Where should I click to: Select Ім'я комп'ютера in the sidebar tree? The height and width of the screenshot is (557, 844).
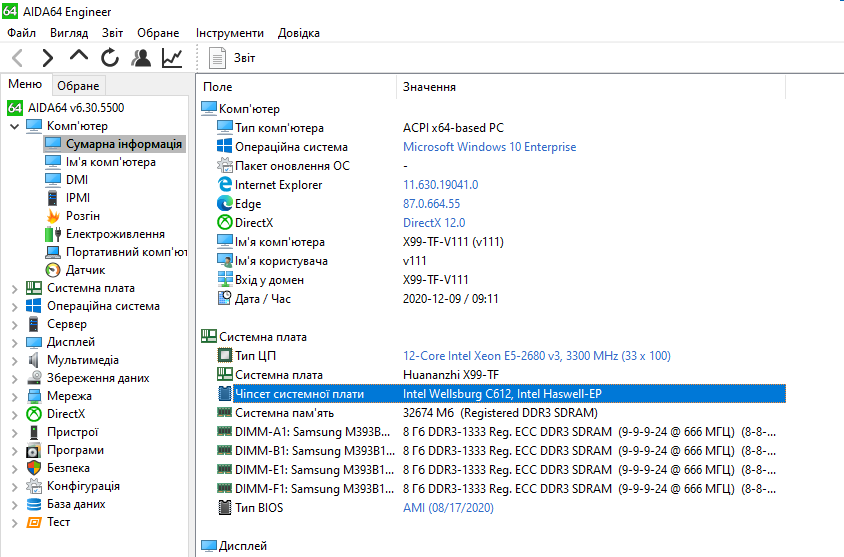click(110, 162)
